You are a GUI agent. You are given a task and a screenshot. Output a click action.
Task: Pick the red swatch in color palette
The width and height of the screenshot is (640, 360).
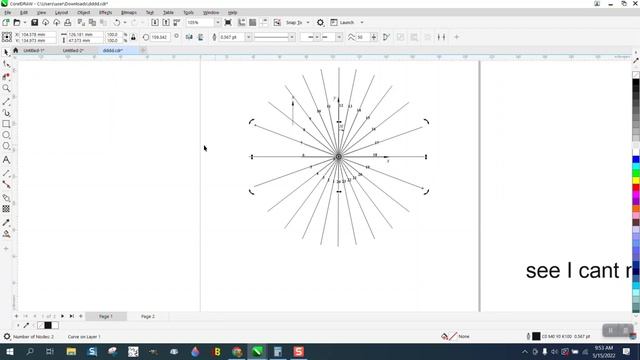click(636, 188)
